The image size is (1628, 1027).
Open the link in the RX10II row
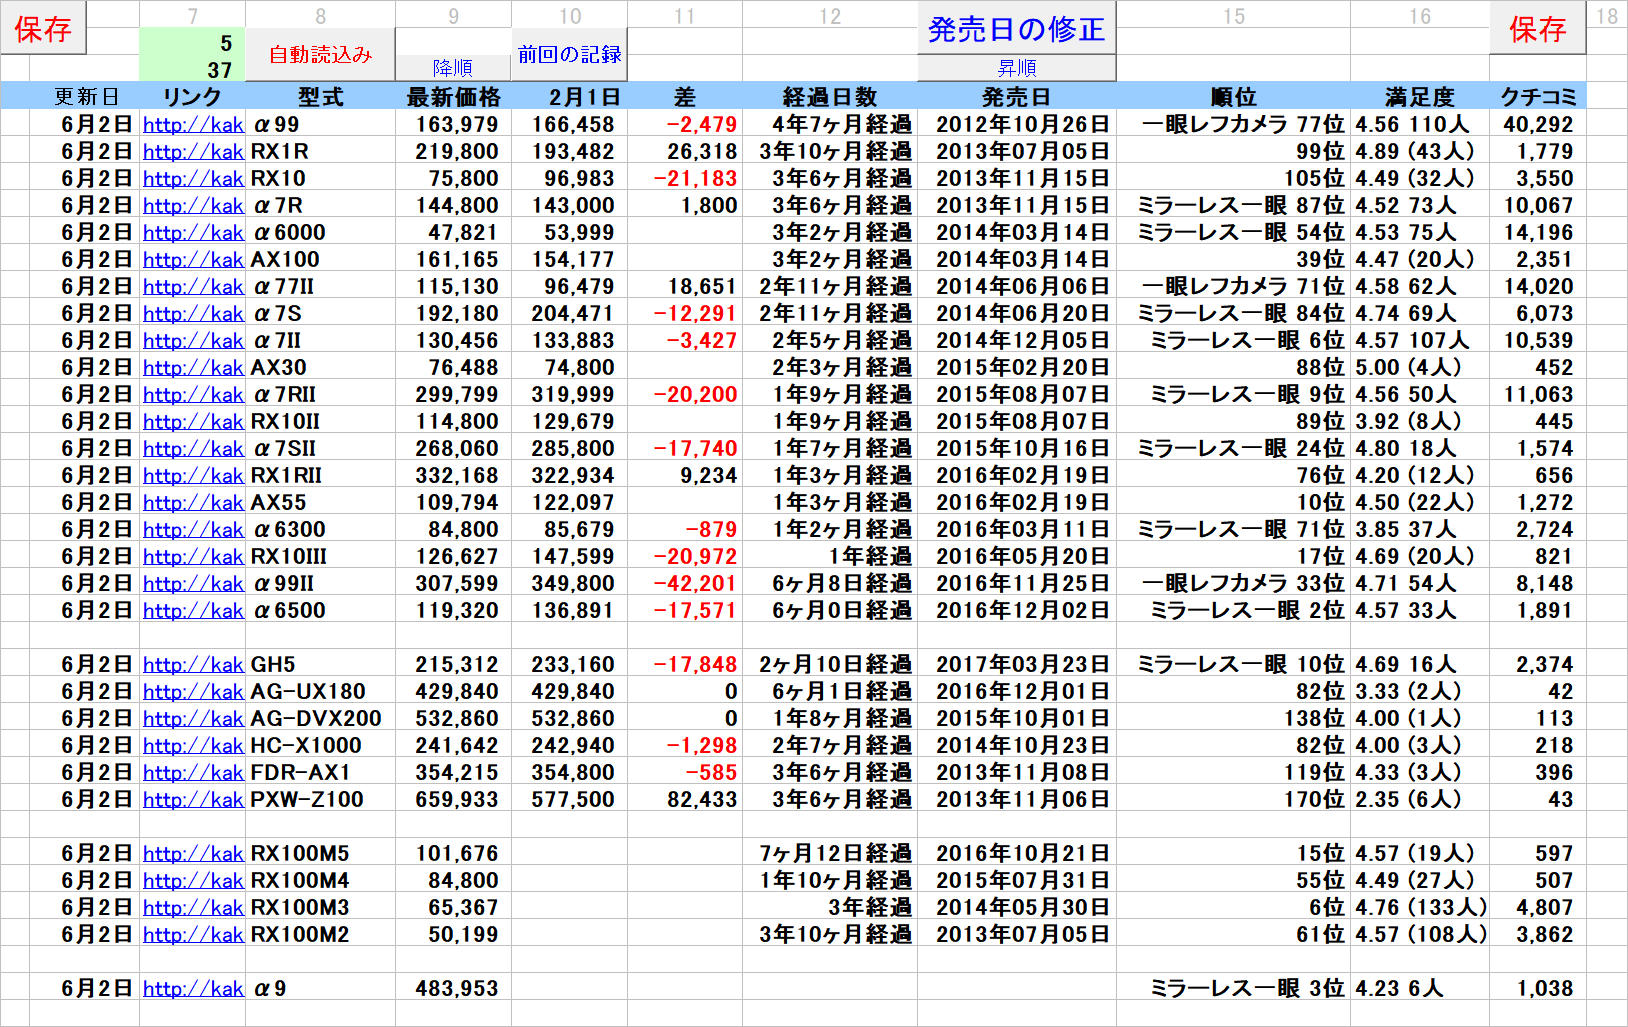click(193, 422)
